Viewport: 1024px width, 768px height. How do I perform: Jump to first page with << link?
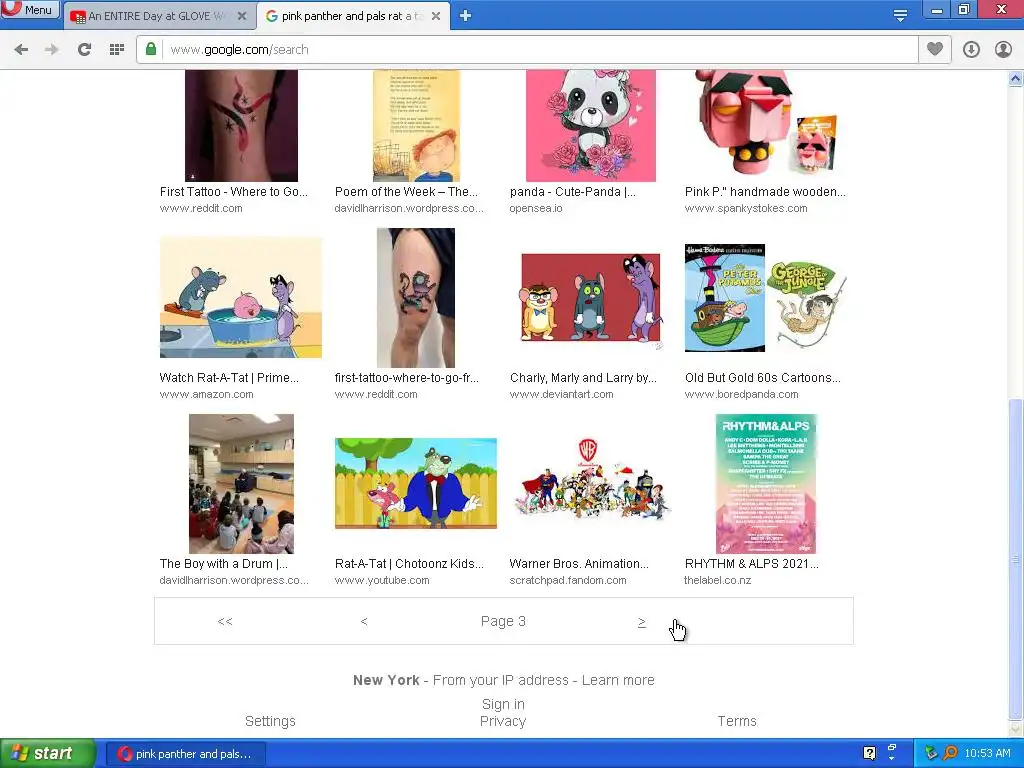pyautogui.click(x=225, y=621)
